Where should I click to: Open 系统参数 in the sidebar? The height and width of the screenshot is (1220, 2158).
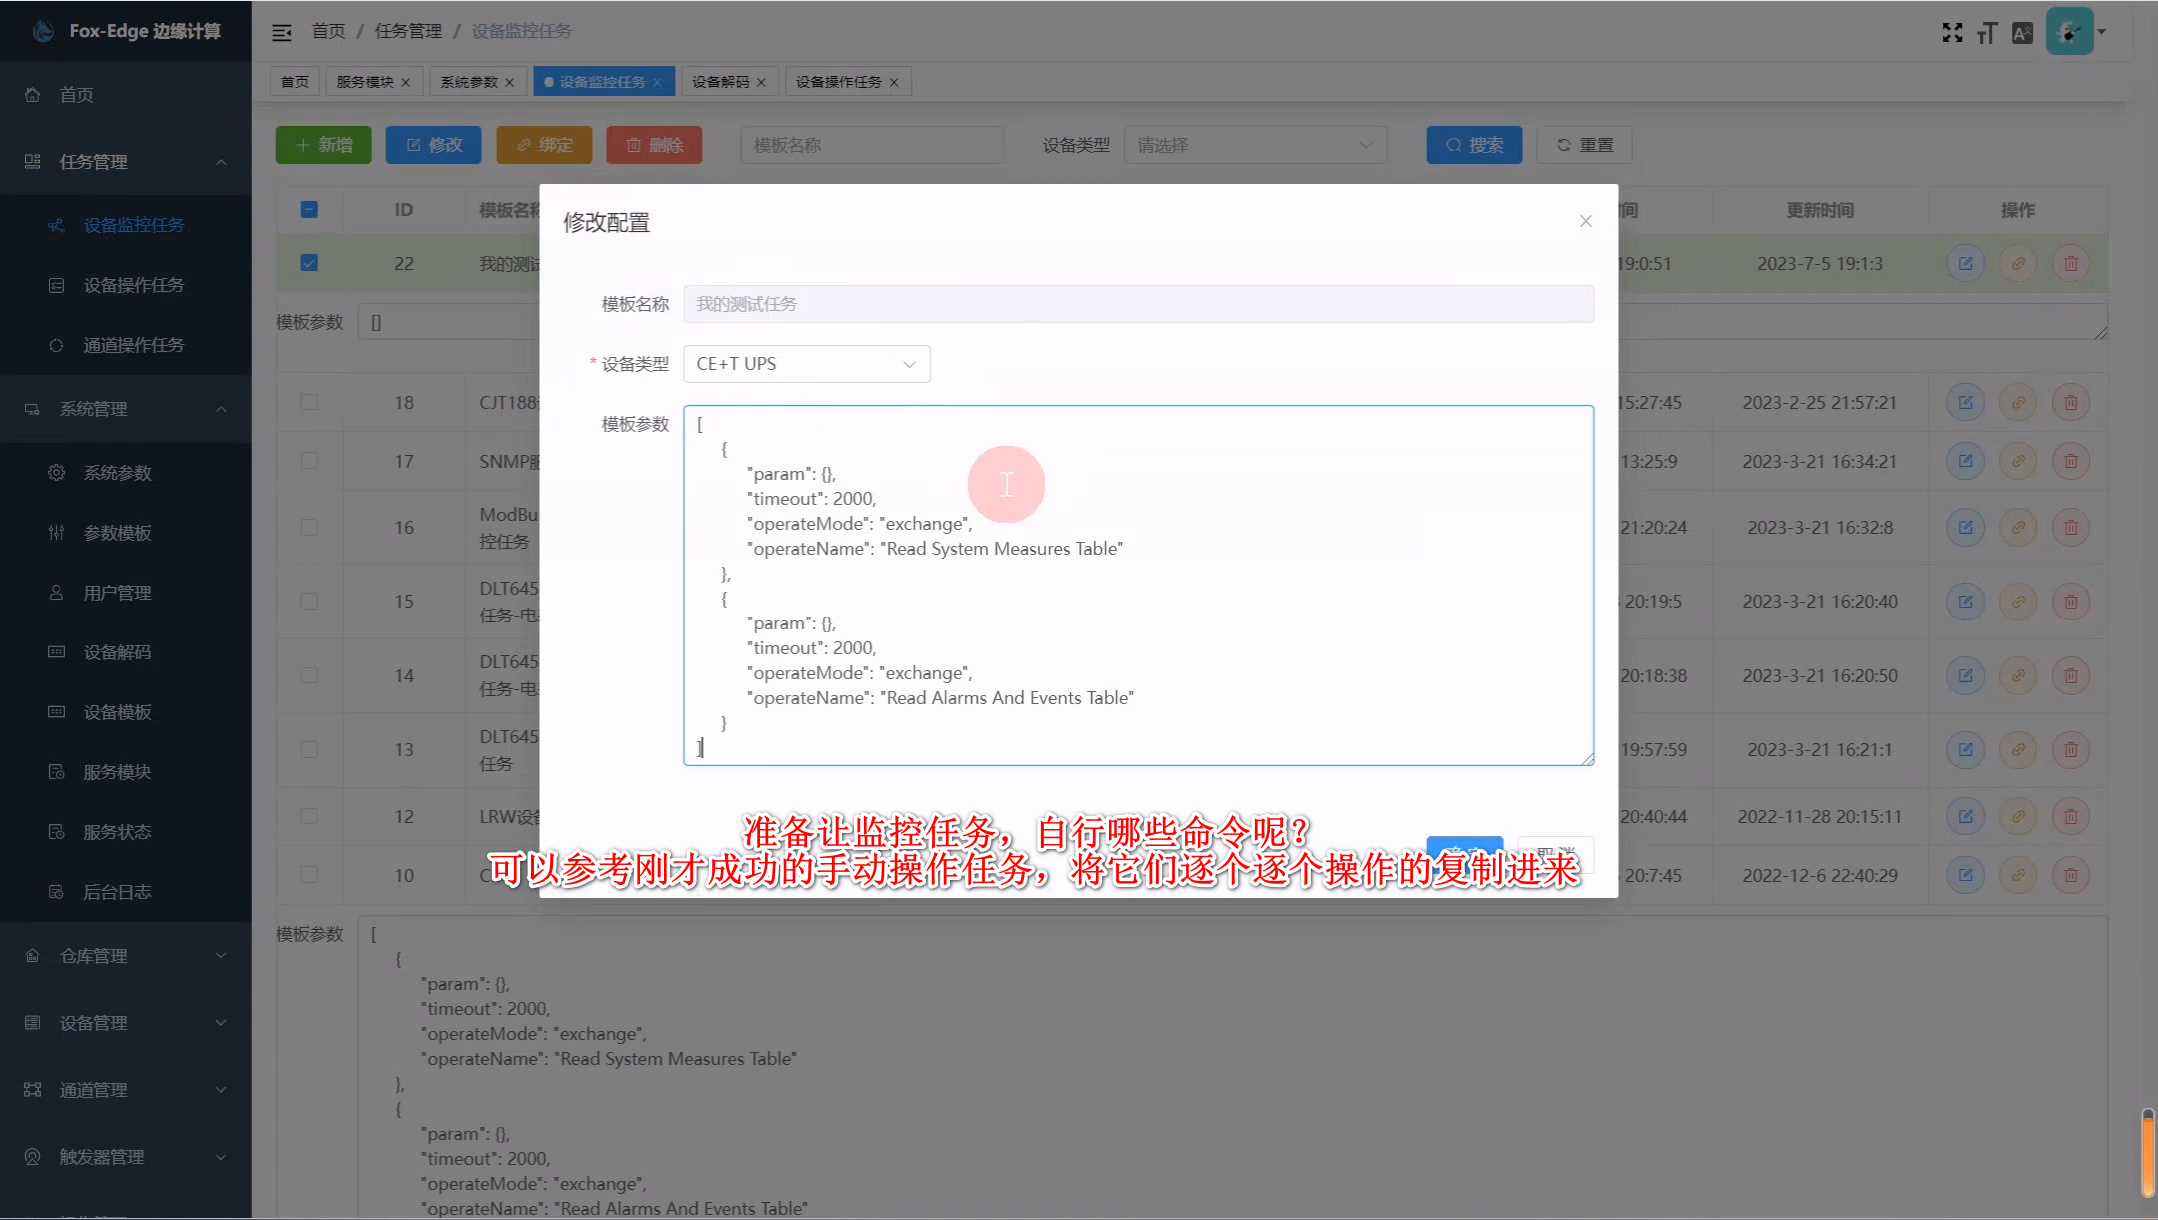click(117, 473)
